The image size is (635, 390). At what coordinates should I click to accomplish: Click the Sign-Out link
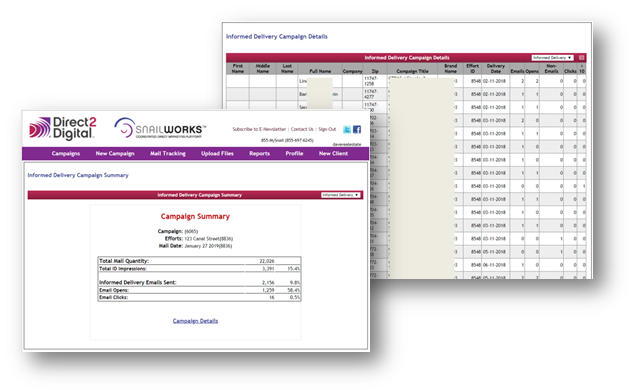327,129
